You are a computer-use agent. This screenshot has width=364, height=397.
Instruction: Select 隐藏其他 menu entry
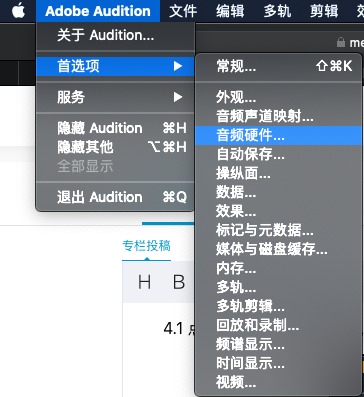tap(115, 147)
